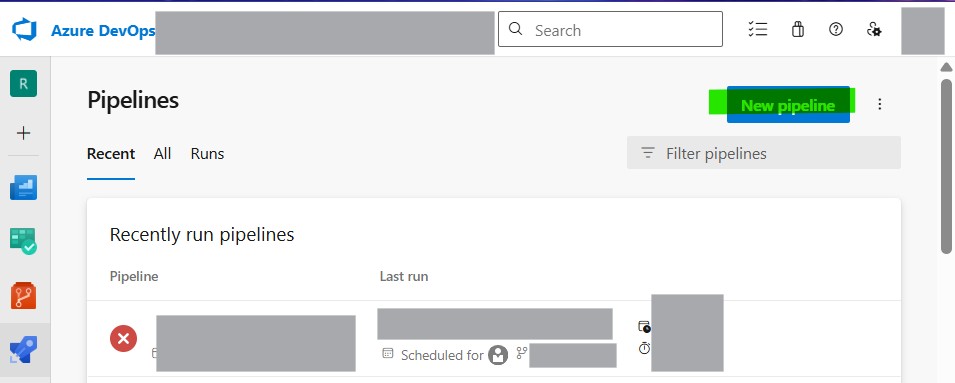Open Repos icon in the sidebar
Image resolution: width=955 pixels, height=383 pixels.
(23, 295)
